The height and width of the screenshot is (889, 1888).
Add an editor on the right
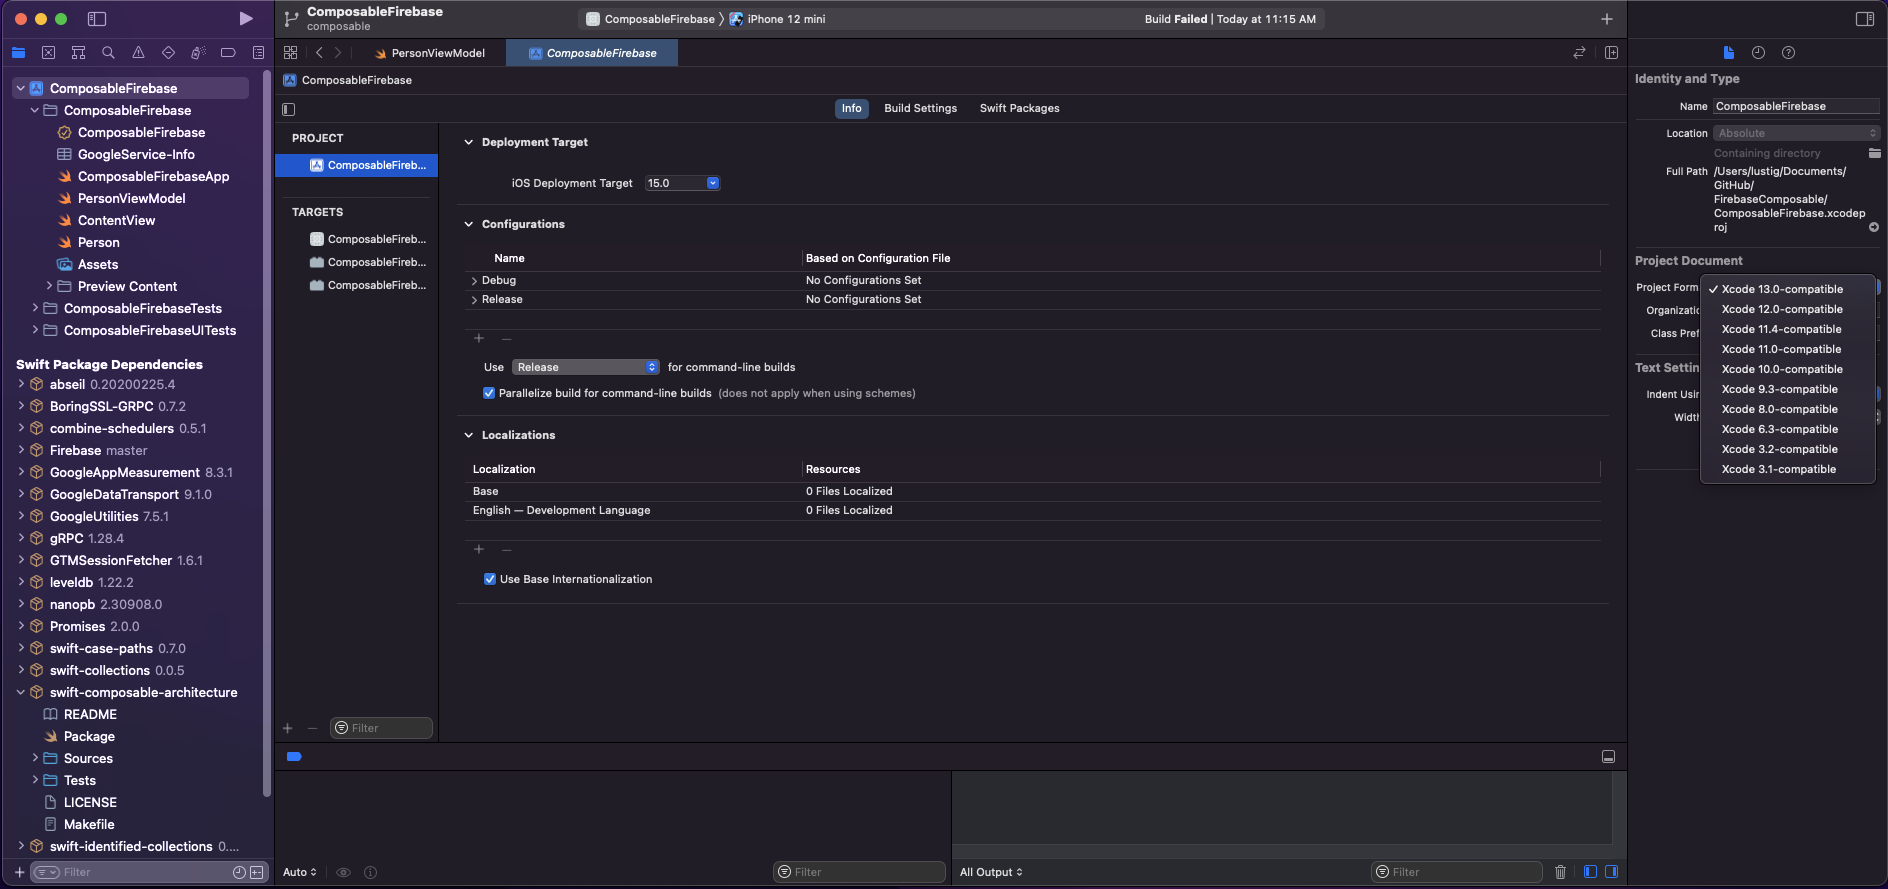(1611, 52)
